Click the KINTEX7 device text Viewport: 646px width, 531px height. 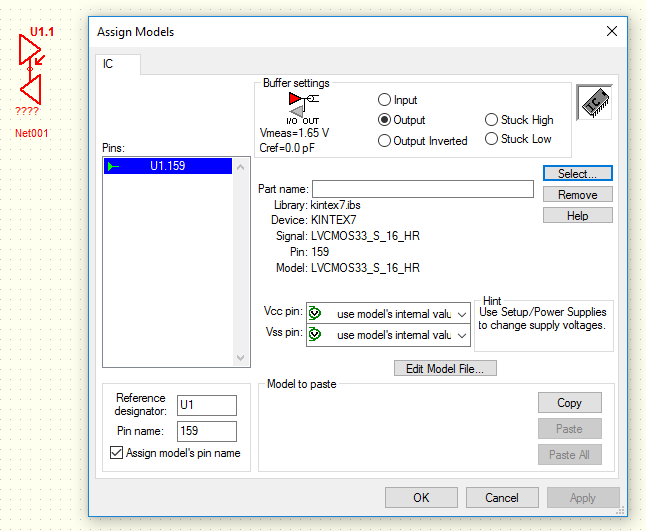[x=333, y=220]
